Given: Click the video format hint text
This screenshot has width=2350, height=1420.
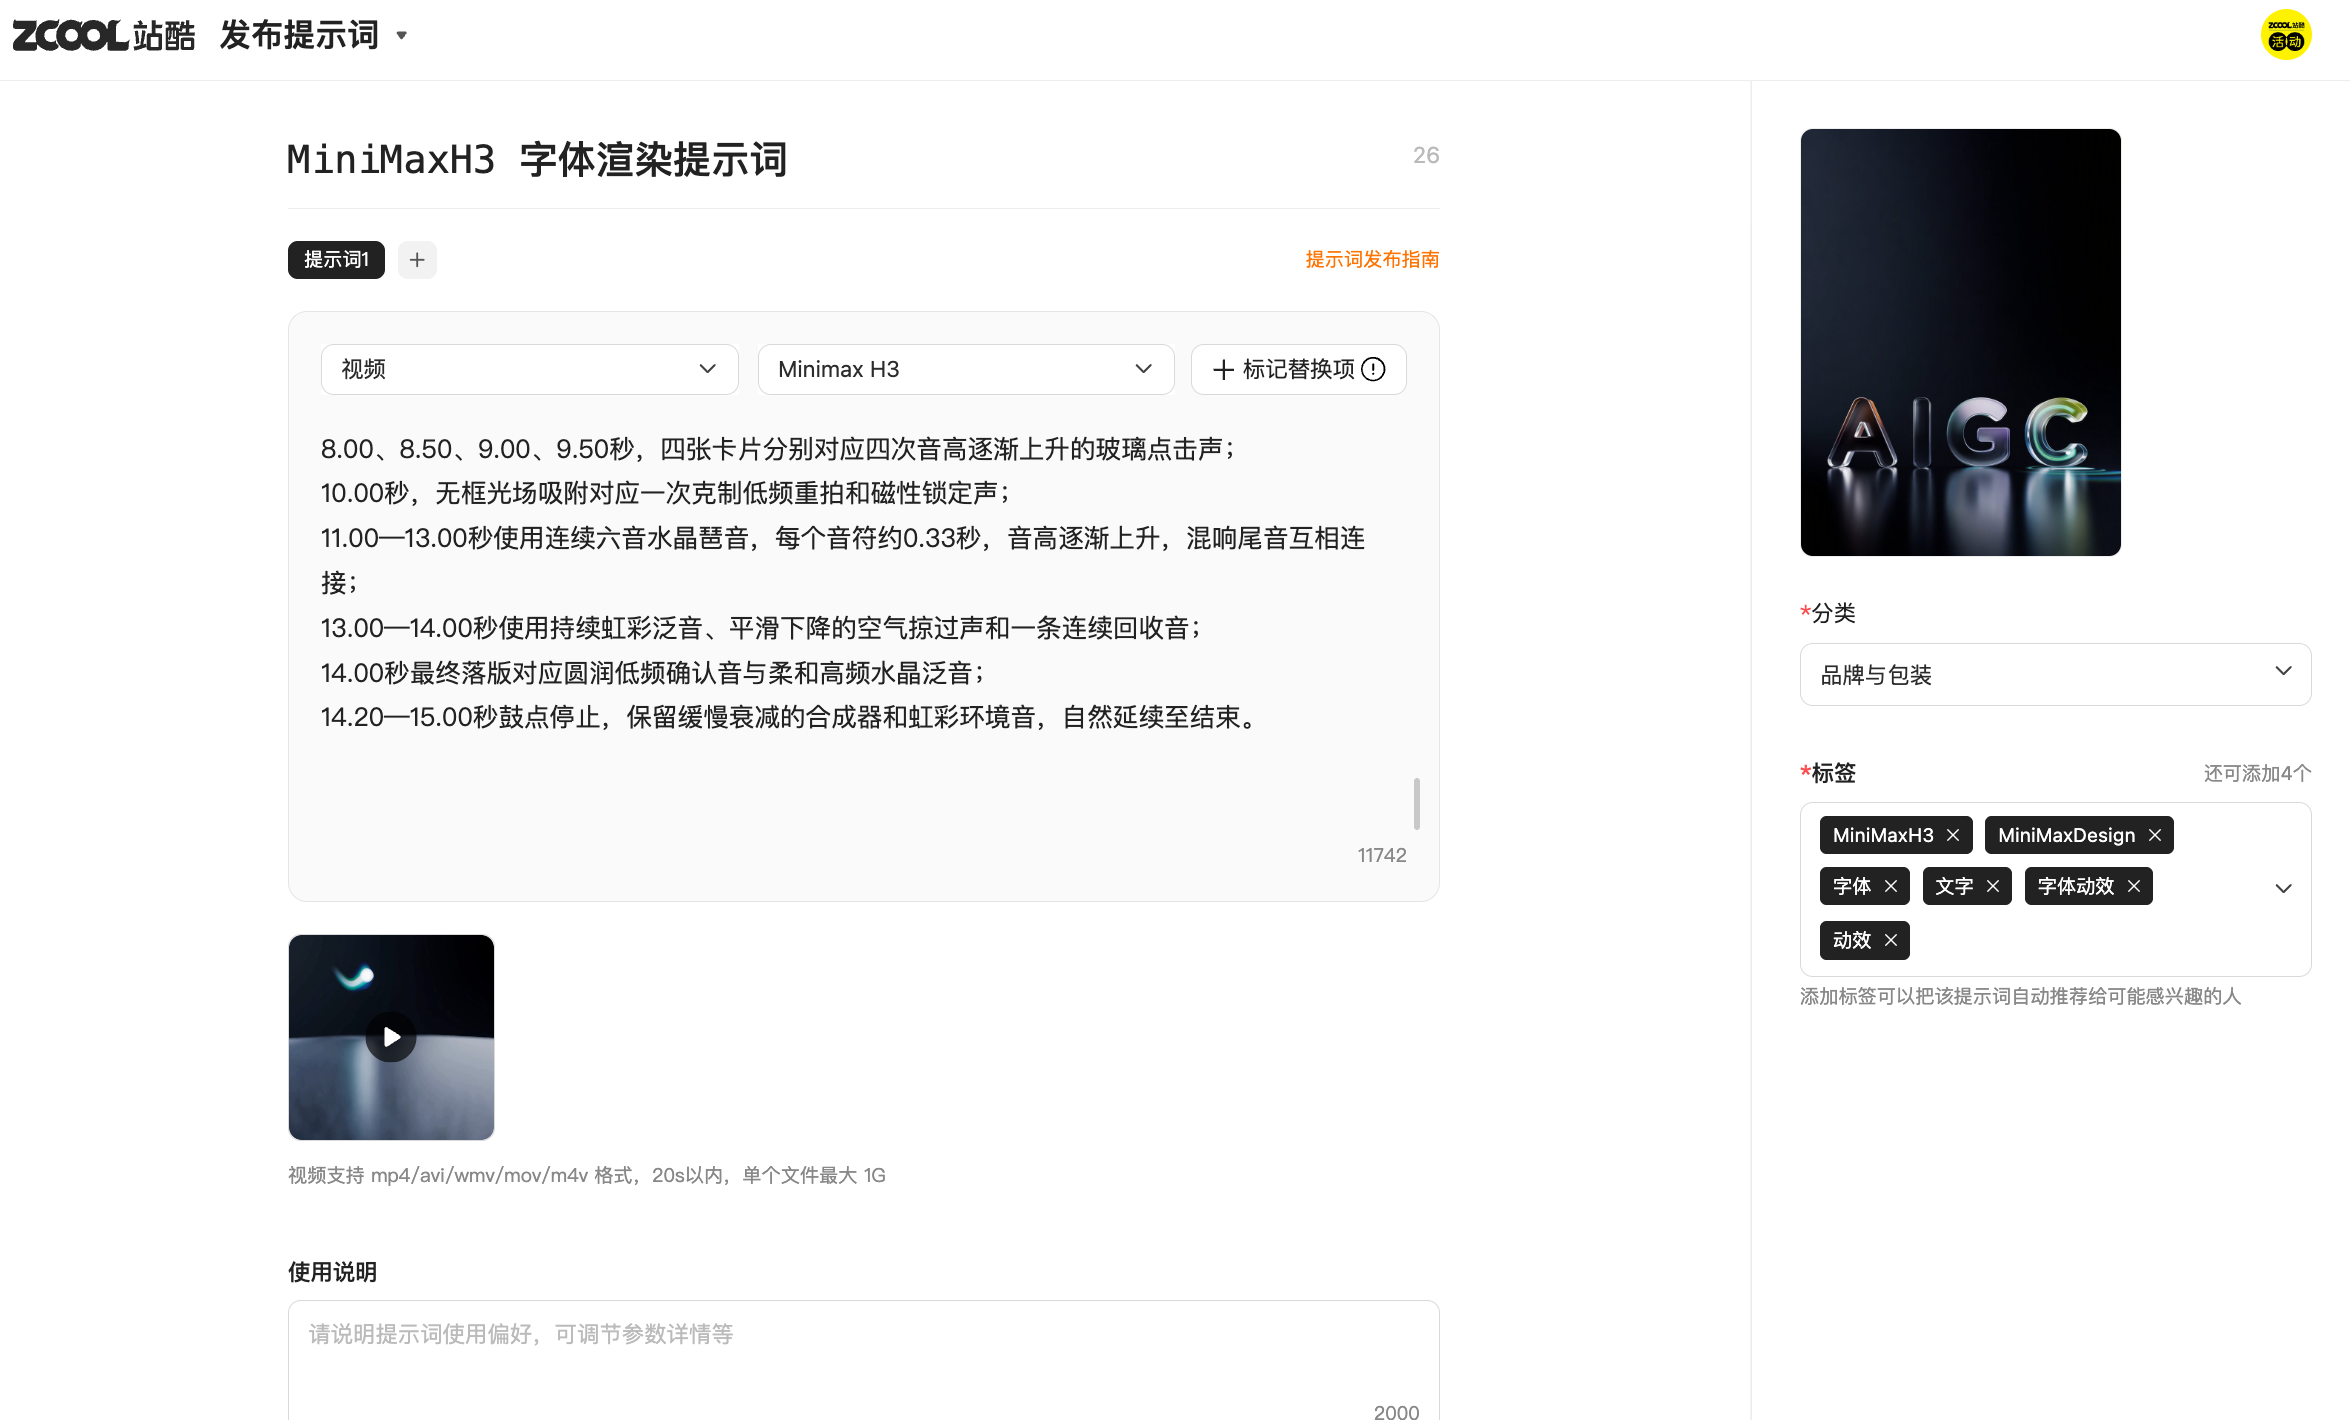Looking at the screenshot, I should point(587,1175).
